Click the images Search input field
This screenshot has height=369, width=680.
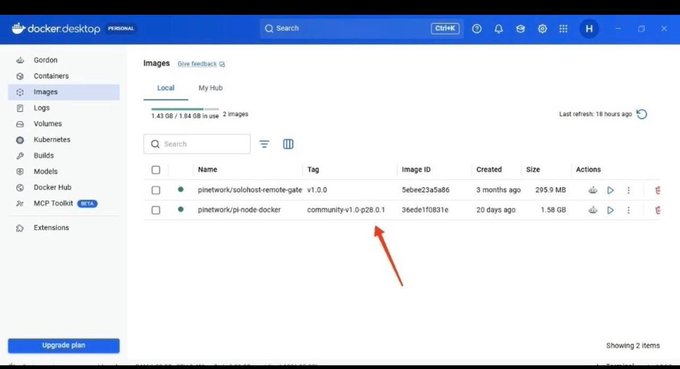[x=197, y=144]
